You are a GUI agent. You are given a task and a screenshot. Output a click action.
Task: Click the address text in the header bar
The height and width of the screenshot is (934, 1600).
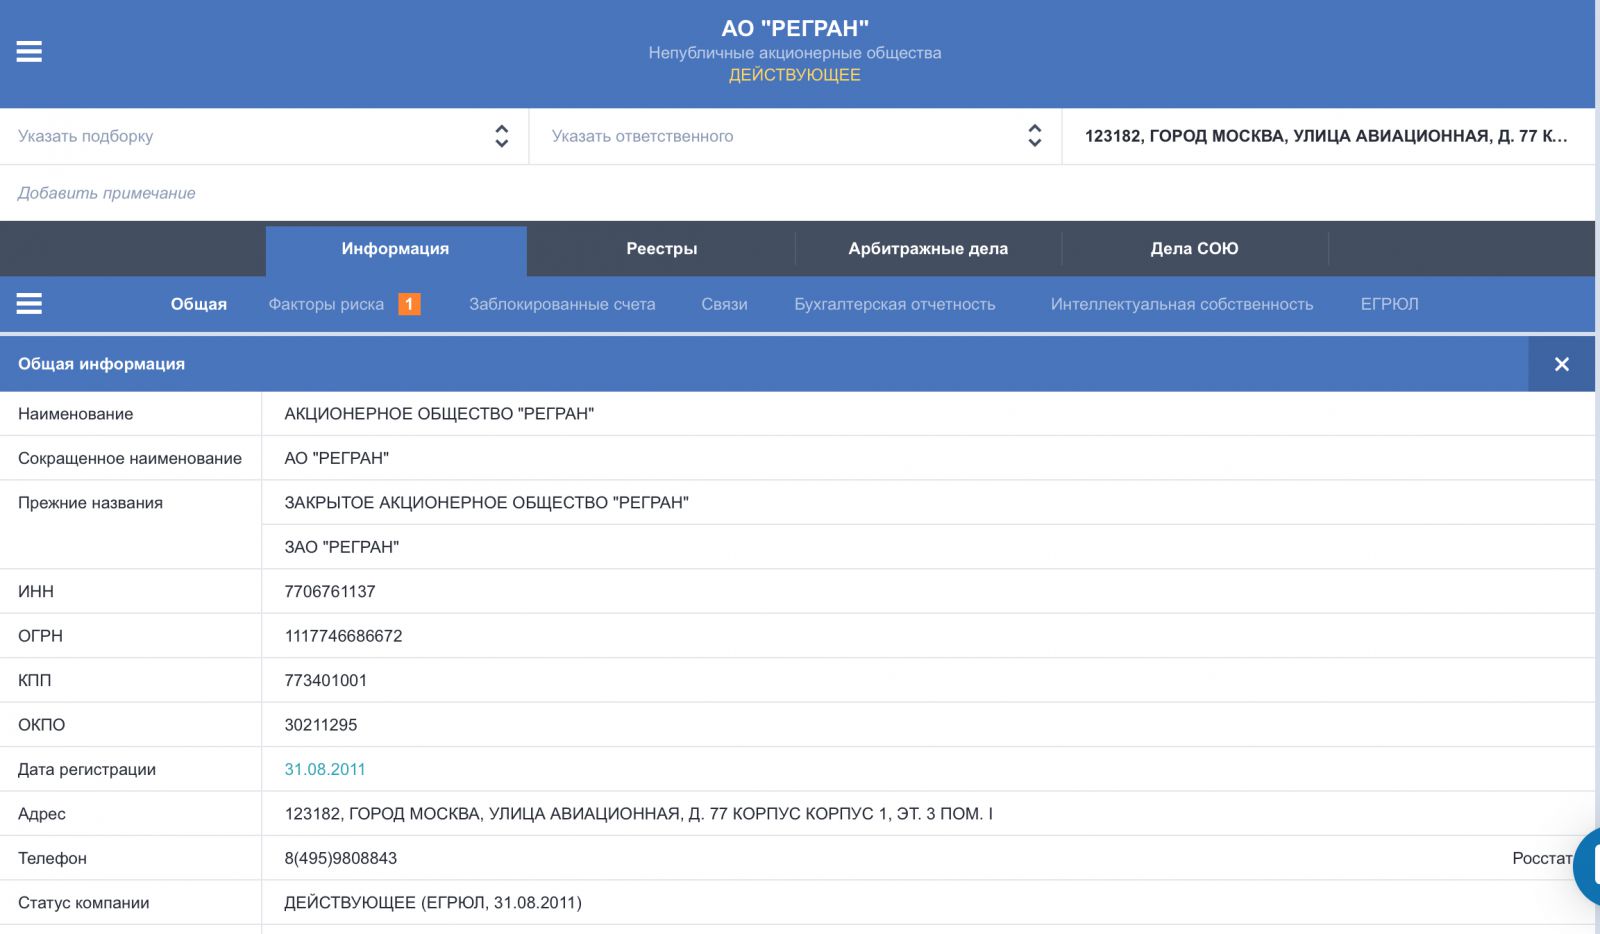coord(1326,136)
